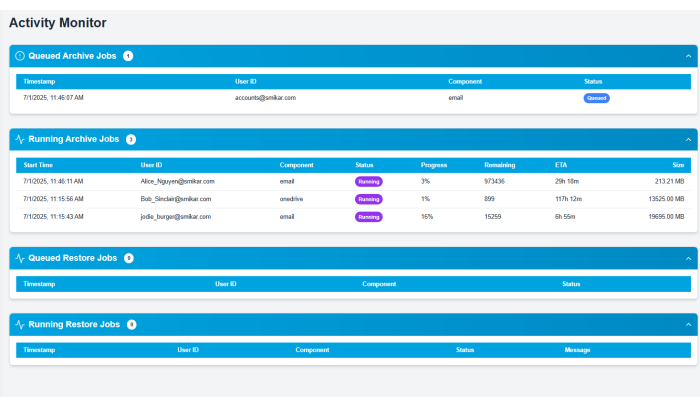Click the clock icon beside Queued Archive Jobs
The image size is (700, 397).
click(20, 56)
